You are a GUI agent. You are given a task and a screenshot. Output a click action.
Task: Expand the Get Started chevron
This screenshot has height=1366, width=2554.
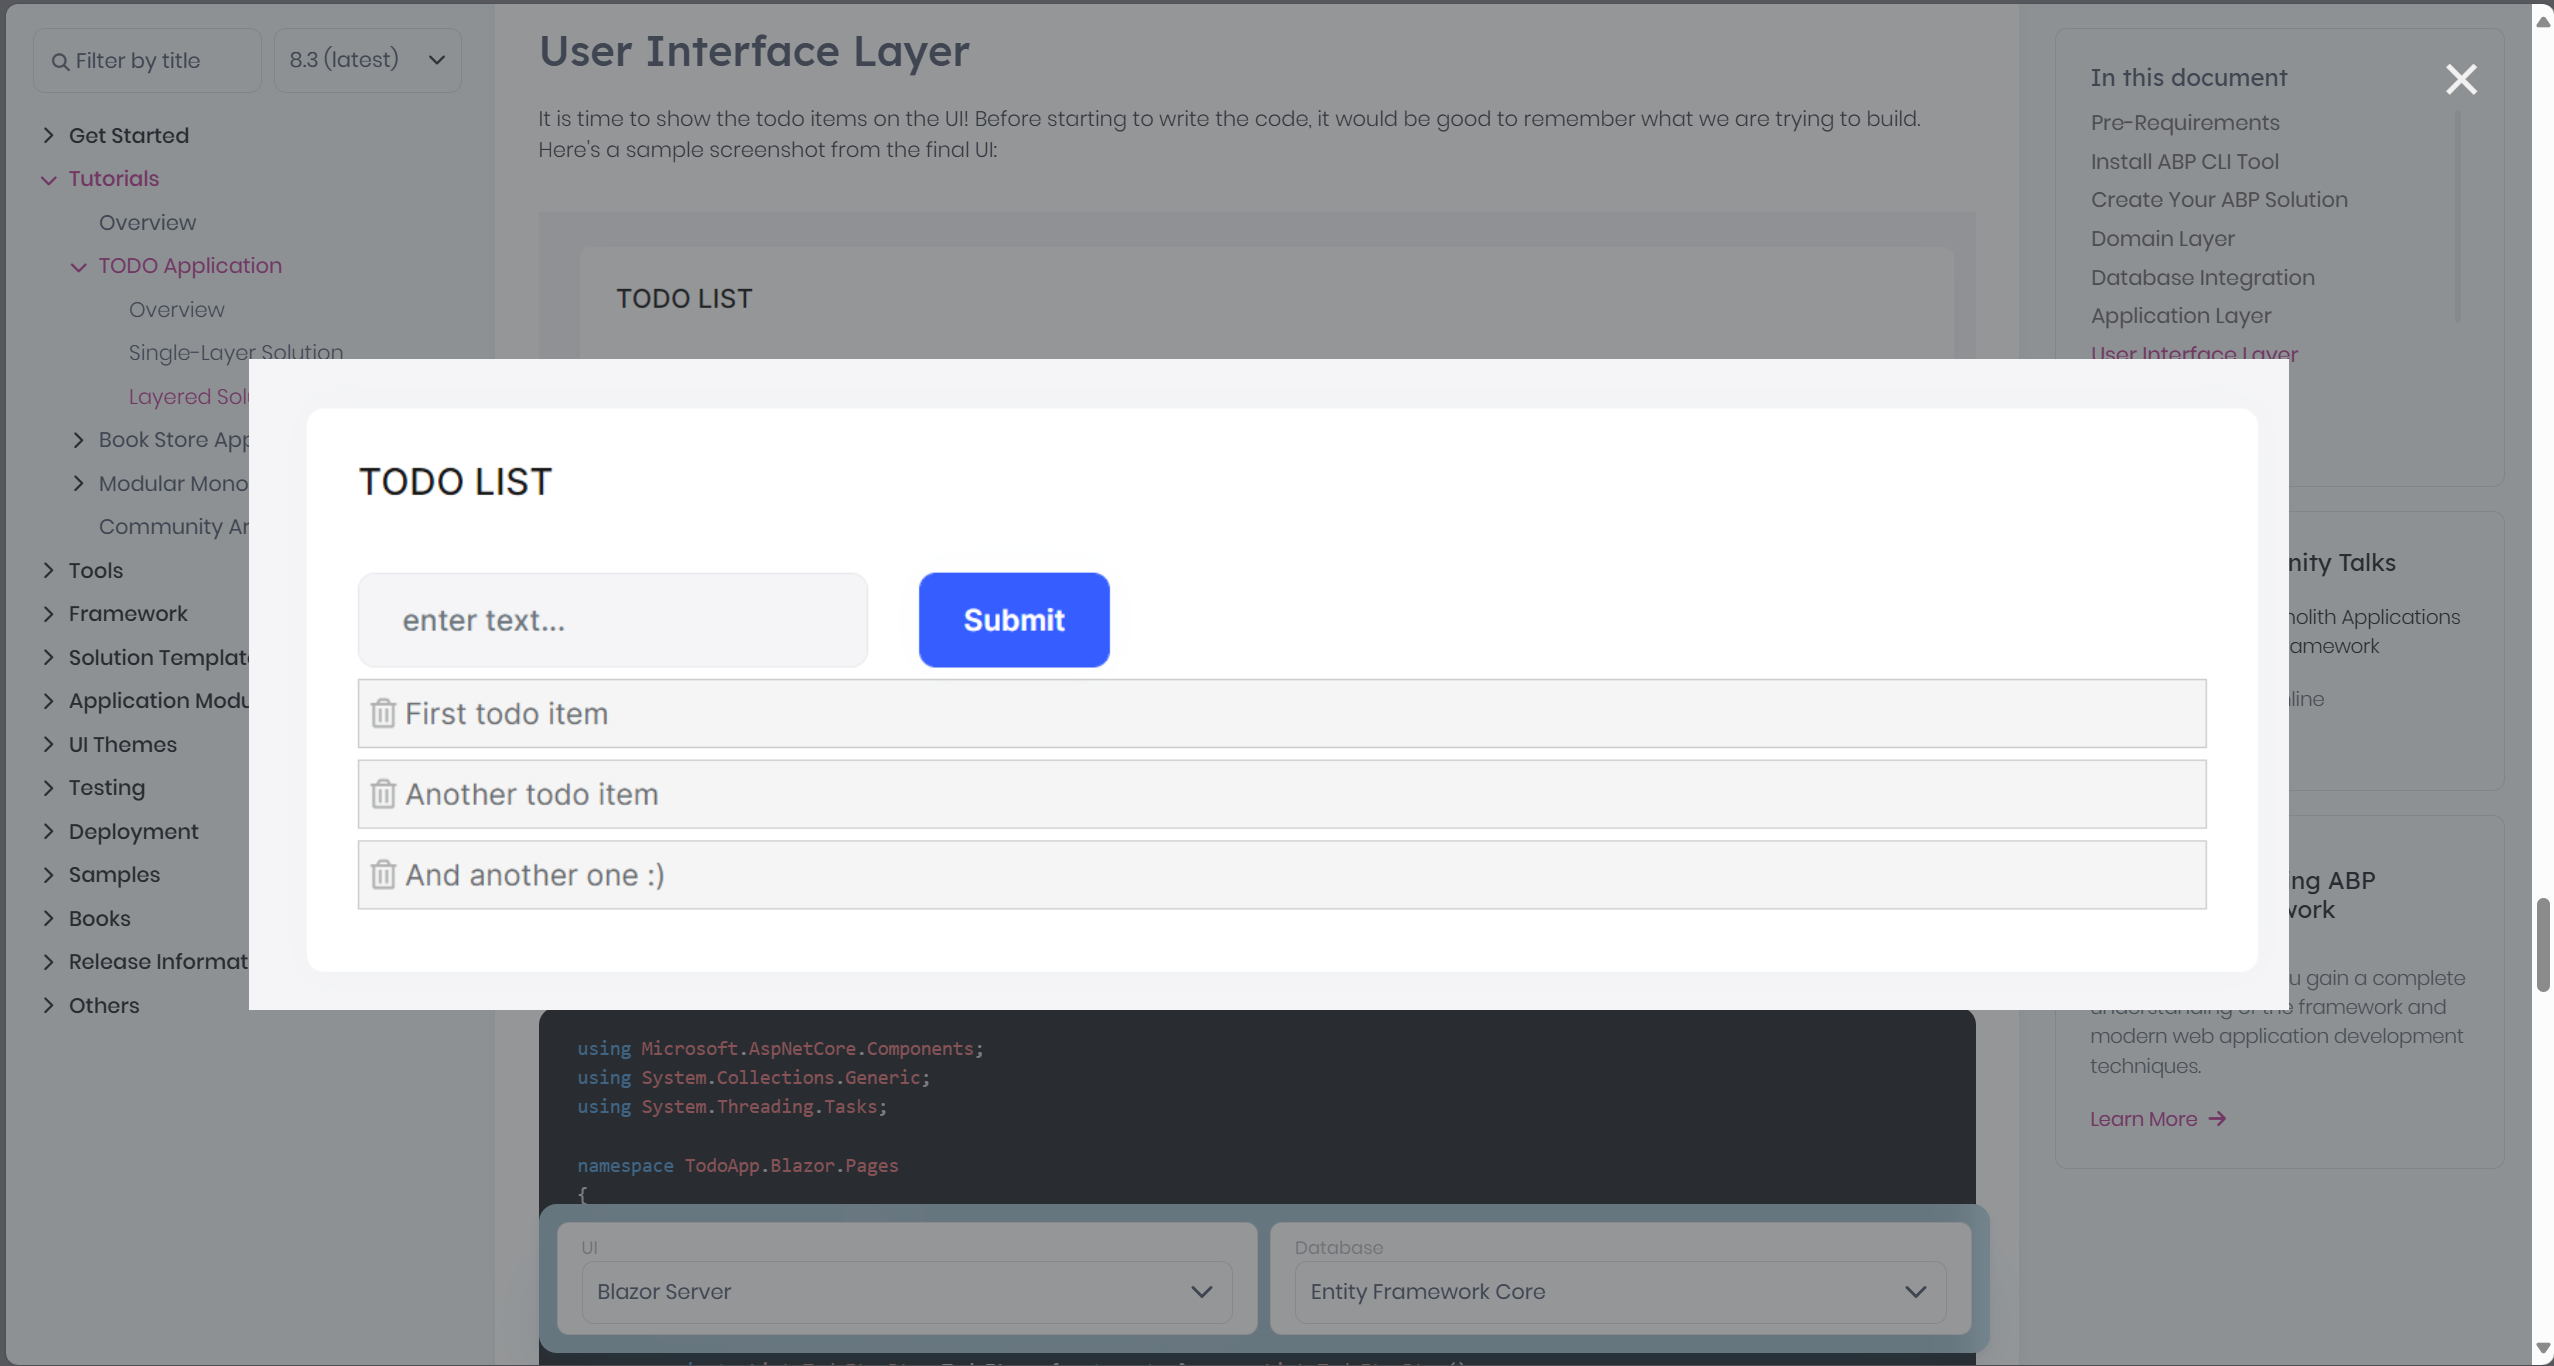tap(48, 135)
